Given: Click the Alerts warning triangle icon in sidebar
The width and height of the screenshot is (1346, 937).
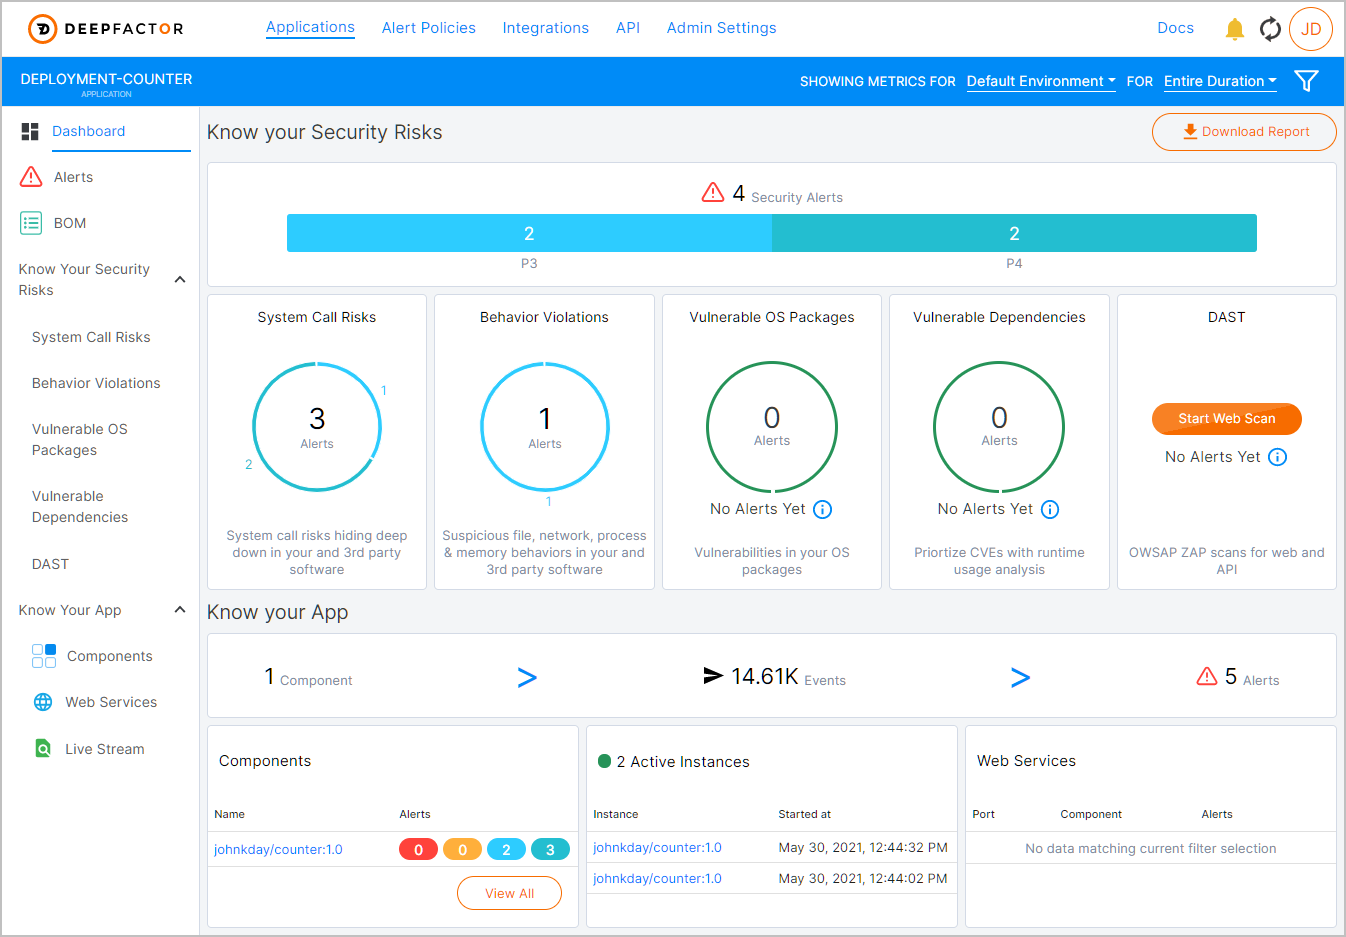Looking at the screenshot, I should pyautogui.click(x=31, y=177).
